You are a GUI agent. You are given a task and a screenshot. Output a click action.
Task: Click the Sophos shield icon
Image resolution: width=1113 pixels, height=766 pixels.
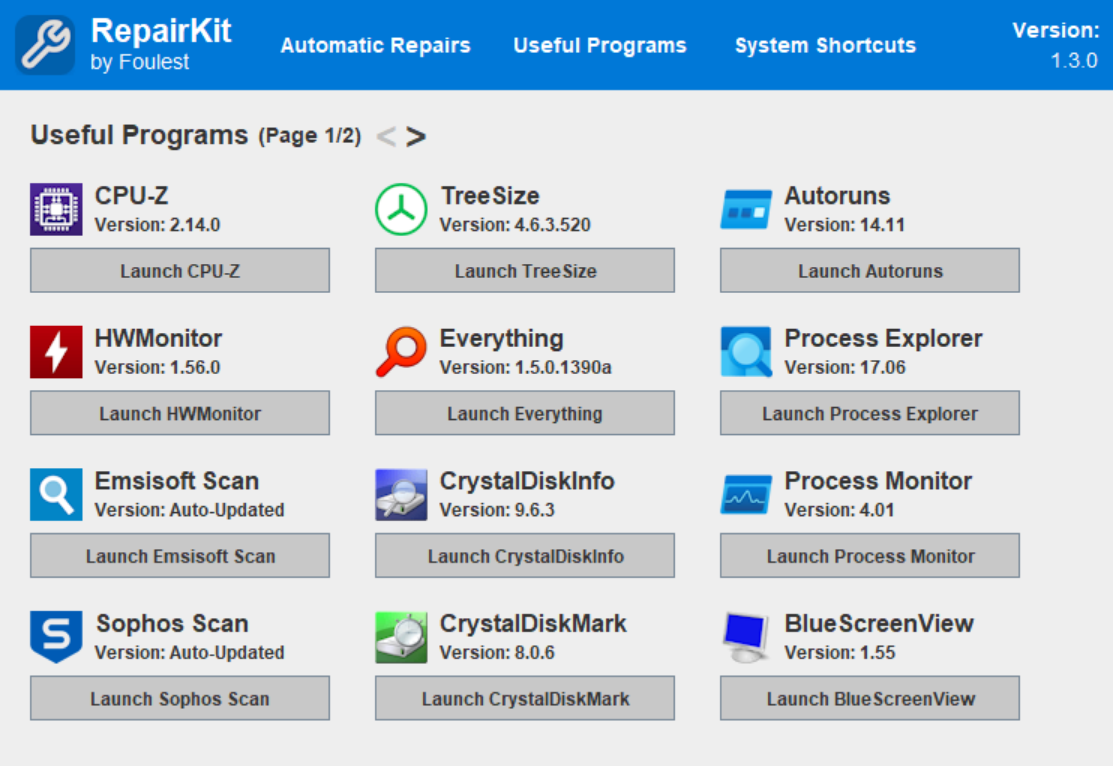[x=56, y=638]
